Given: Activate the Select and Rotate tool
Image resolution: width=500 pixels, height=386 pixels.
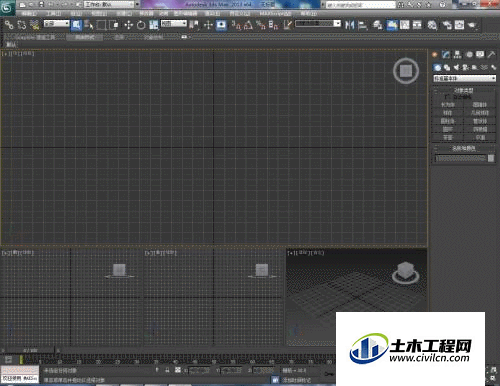Looking at the screenshot, I should tap(141, 25).
